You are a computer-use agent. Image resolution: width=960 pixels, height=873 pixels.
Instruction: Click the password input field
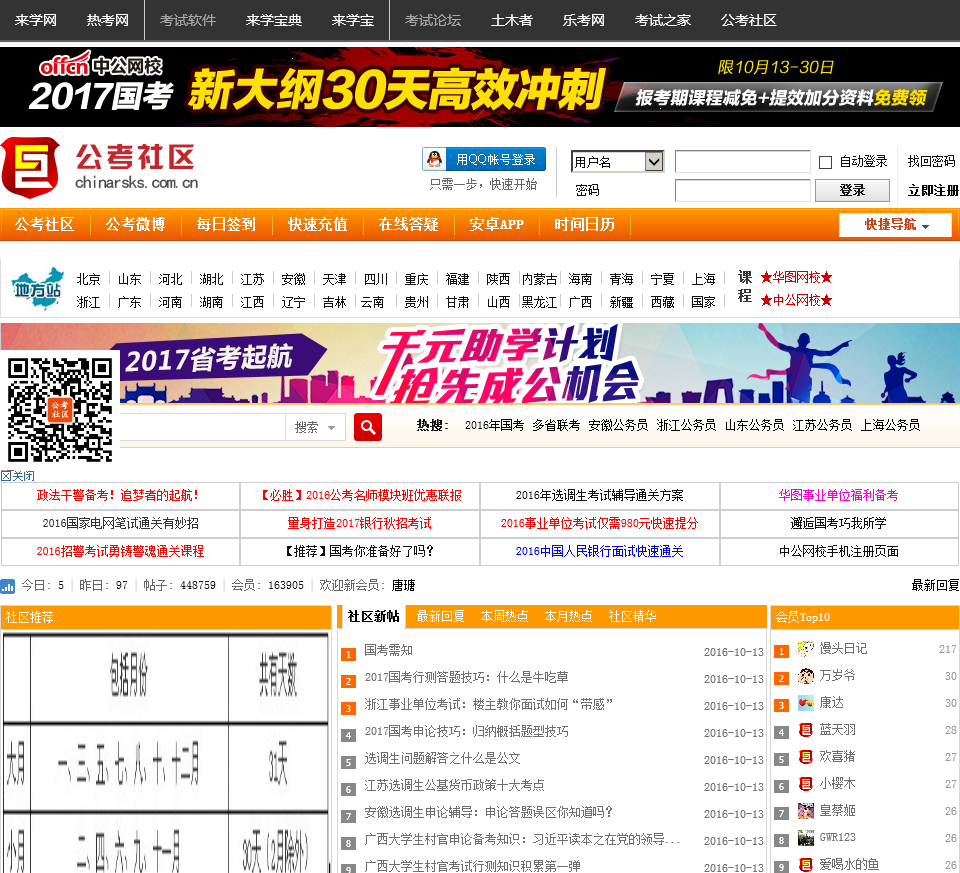coord(743,190)
